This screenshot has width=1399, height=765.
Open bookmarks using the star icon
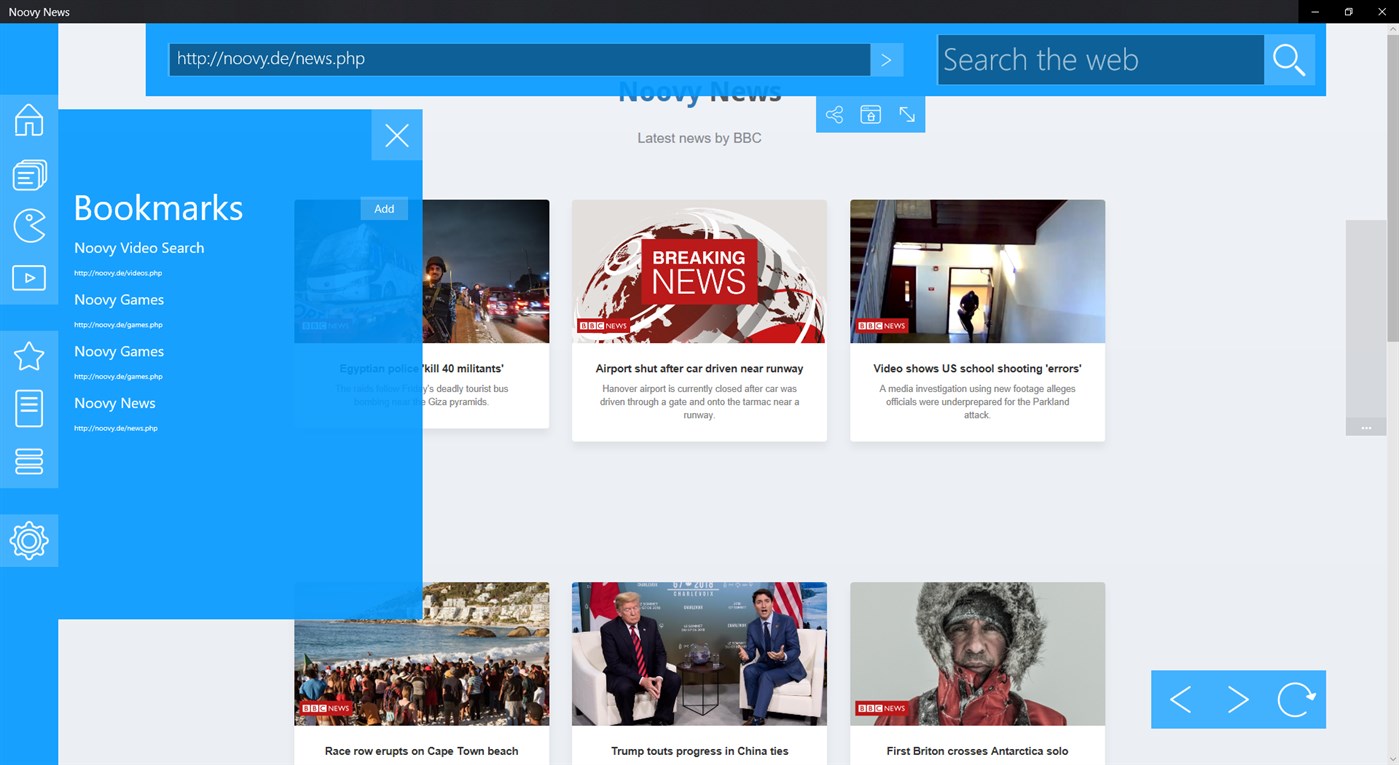29,355
